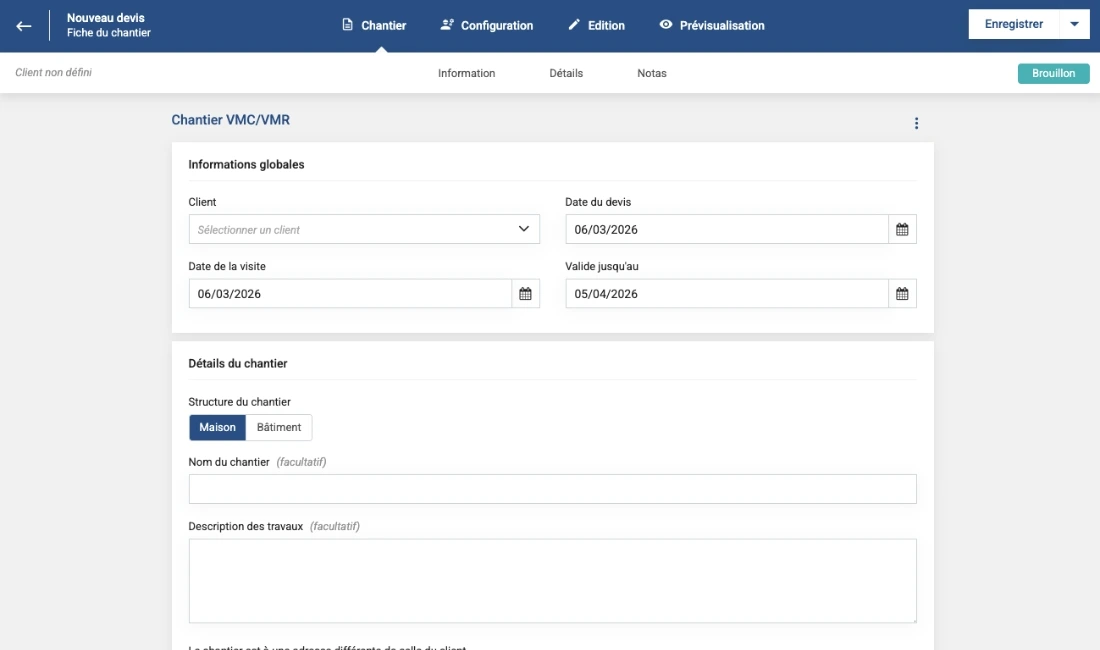Open the calendar for Valide jusqu'au
Viewport: 1100px width, 650px height.
pos(902,294)
